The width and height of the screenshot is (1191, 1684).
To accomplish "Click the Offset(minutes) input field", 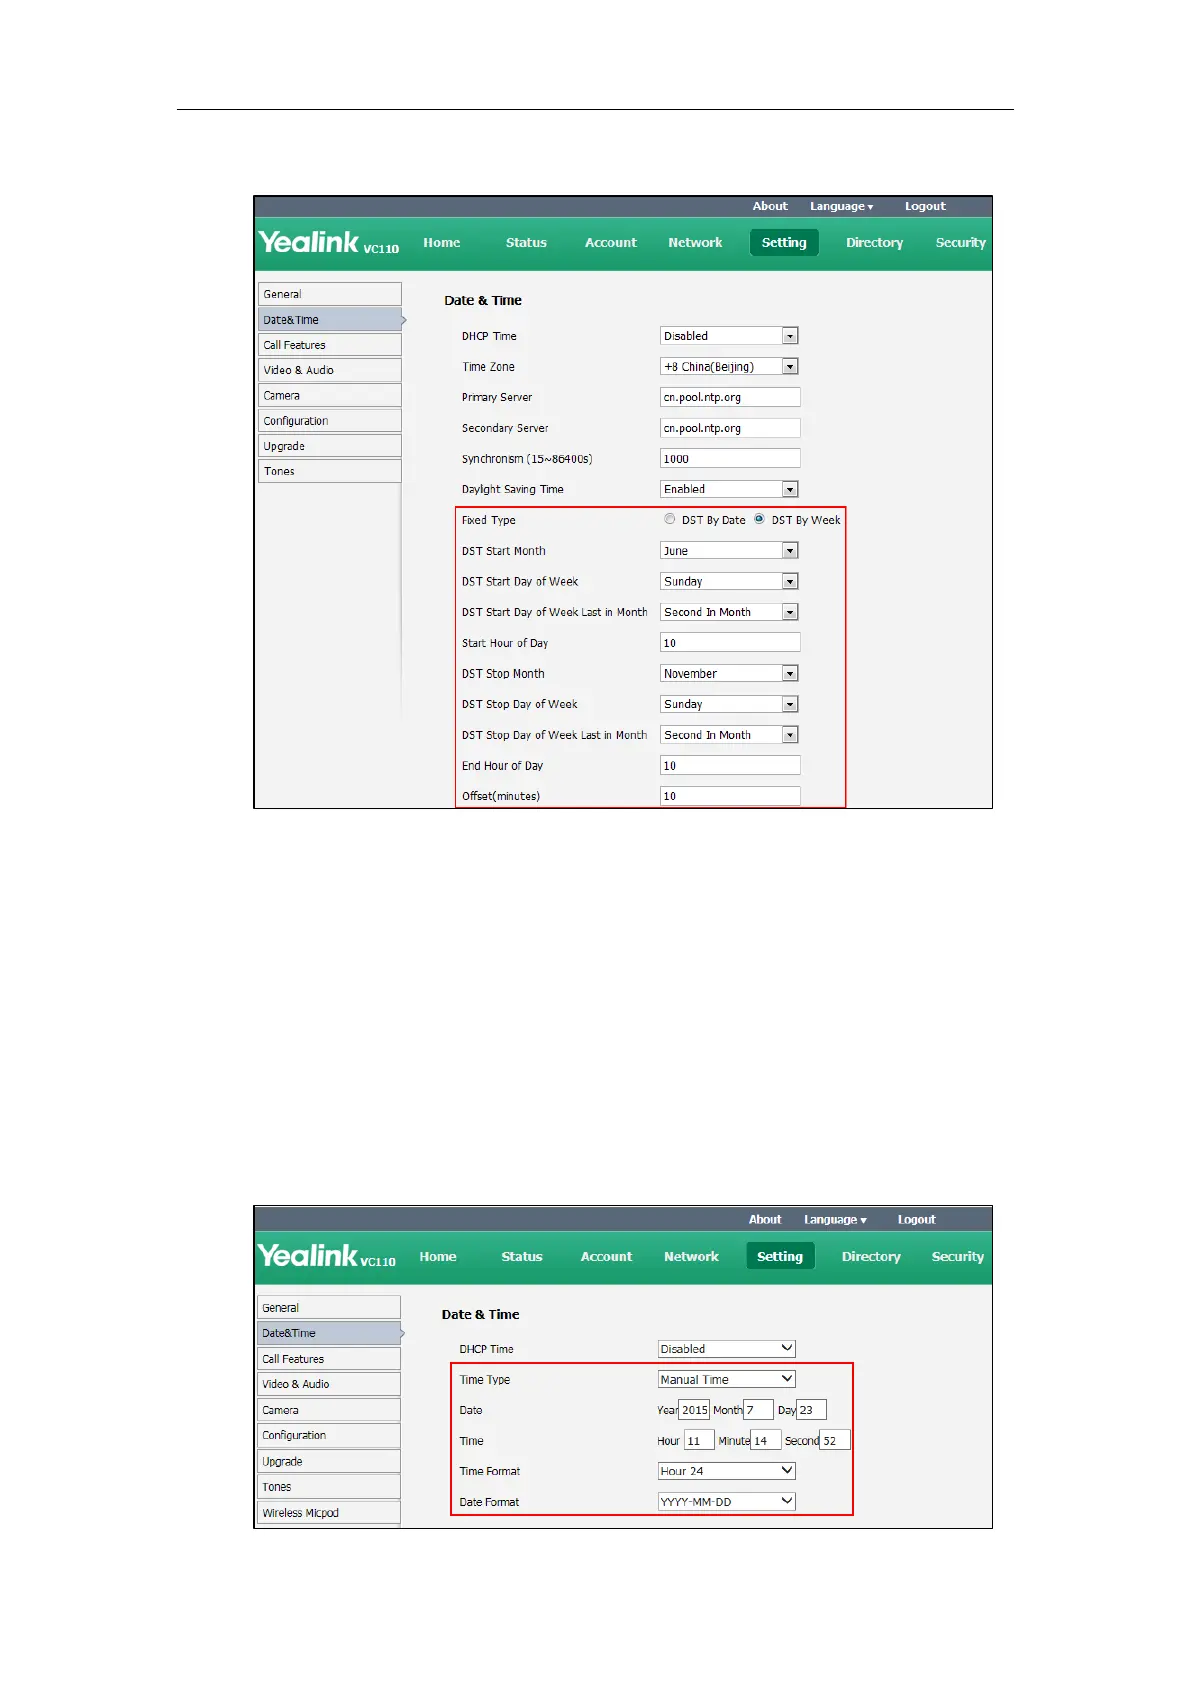I will [730, 796].
